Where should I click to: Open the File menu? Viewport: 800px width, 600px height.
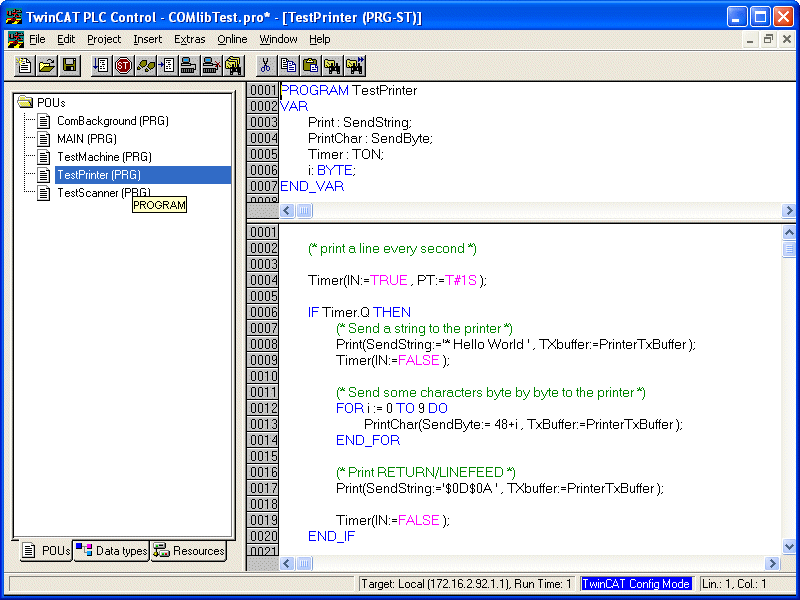[37, 39]
